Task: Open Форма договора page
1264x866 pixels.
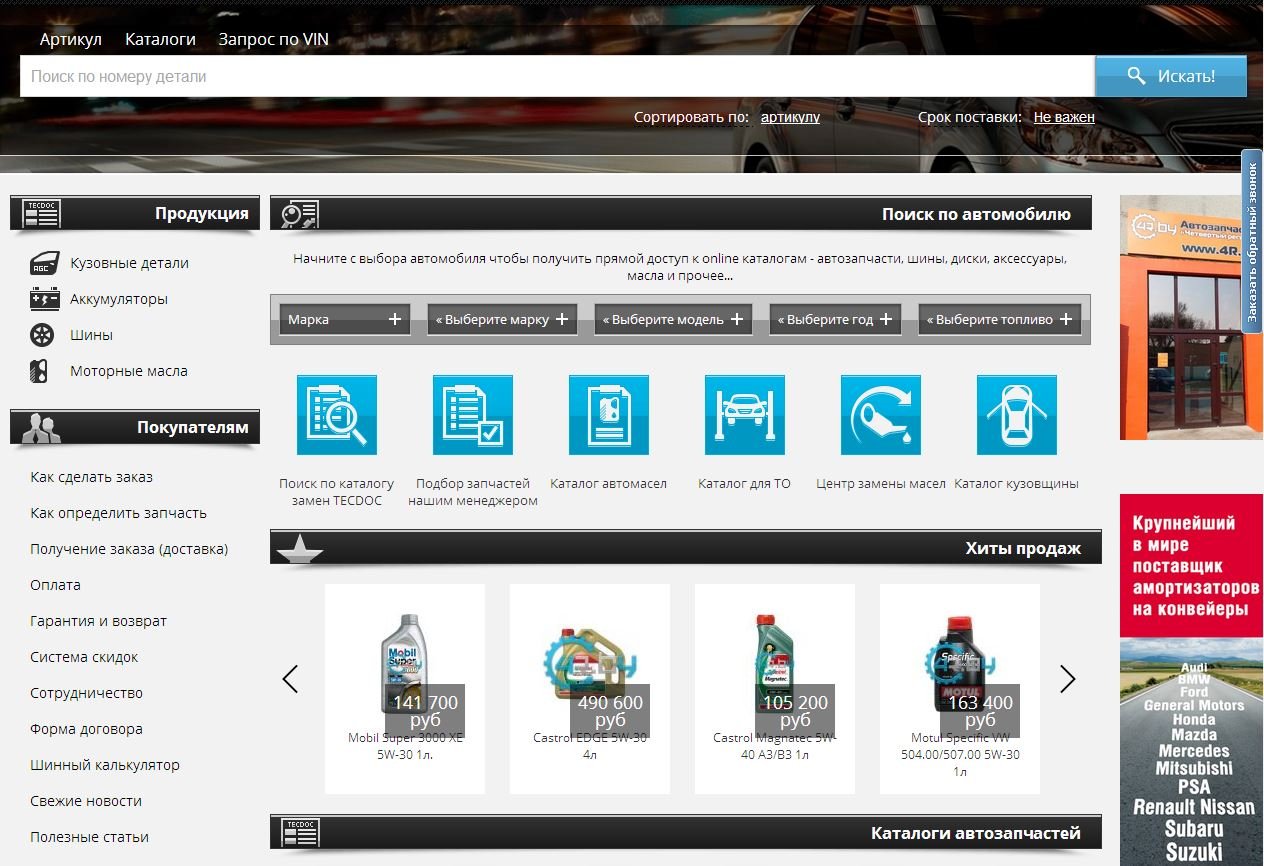Action: tap(86, 729)
